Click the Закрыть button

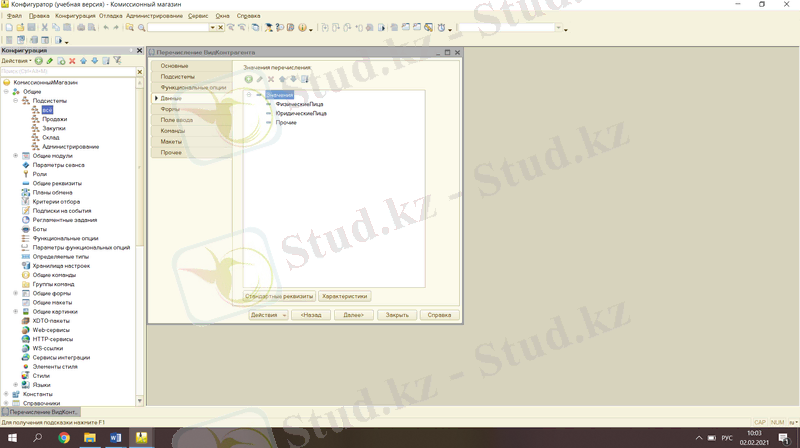[x=397, y=315]
